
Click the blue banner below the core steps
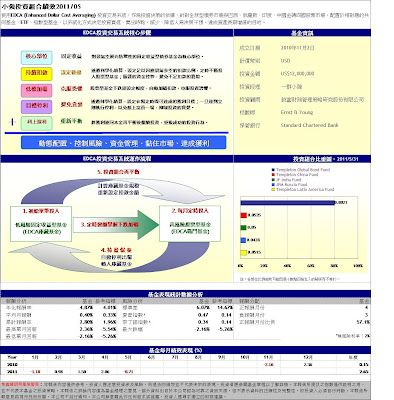(123, 143)
